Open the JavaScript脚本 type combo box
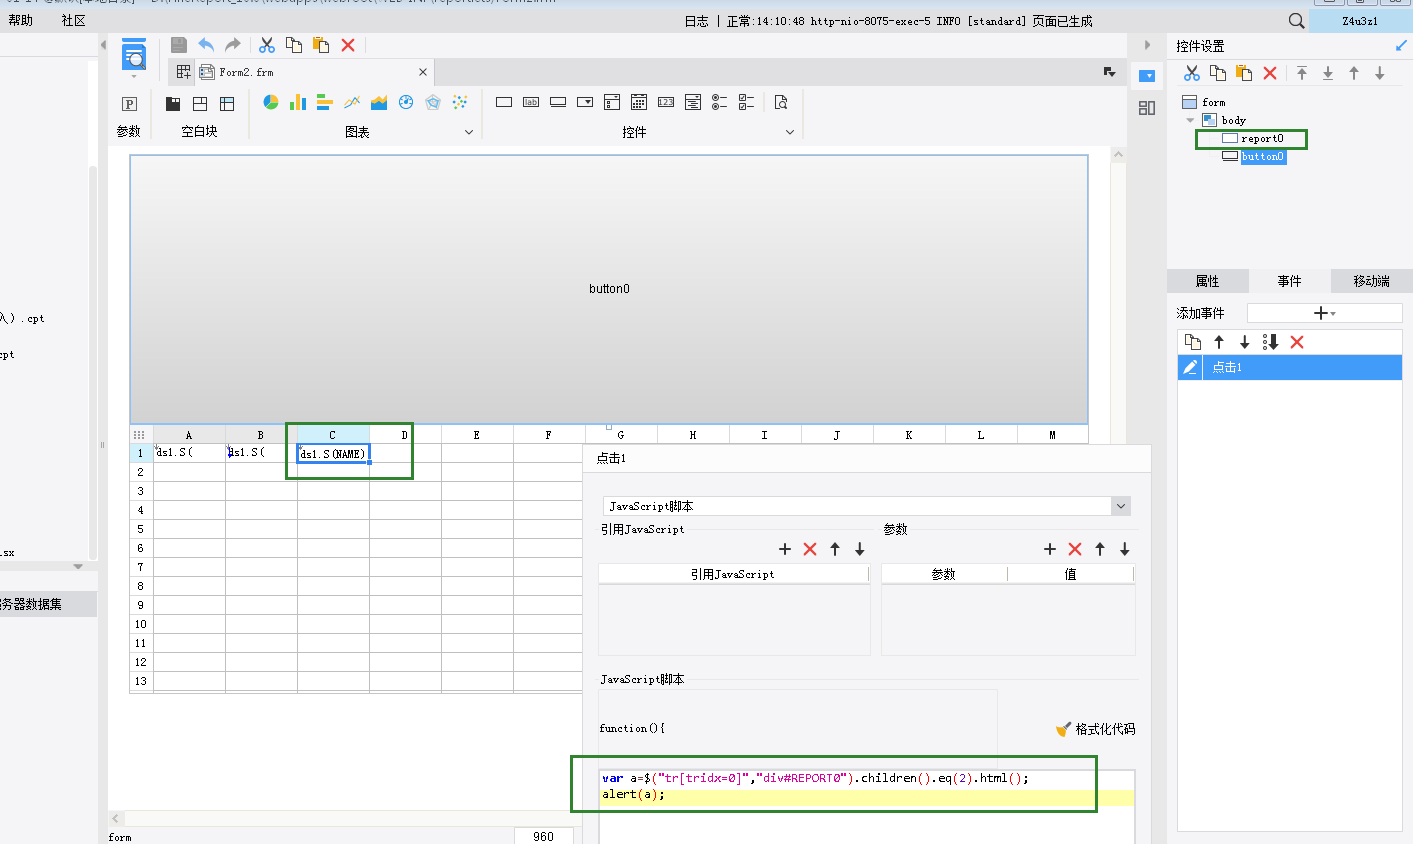Image resolution: width=1413 pixels, height=844 pixels. pos(866,506)
